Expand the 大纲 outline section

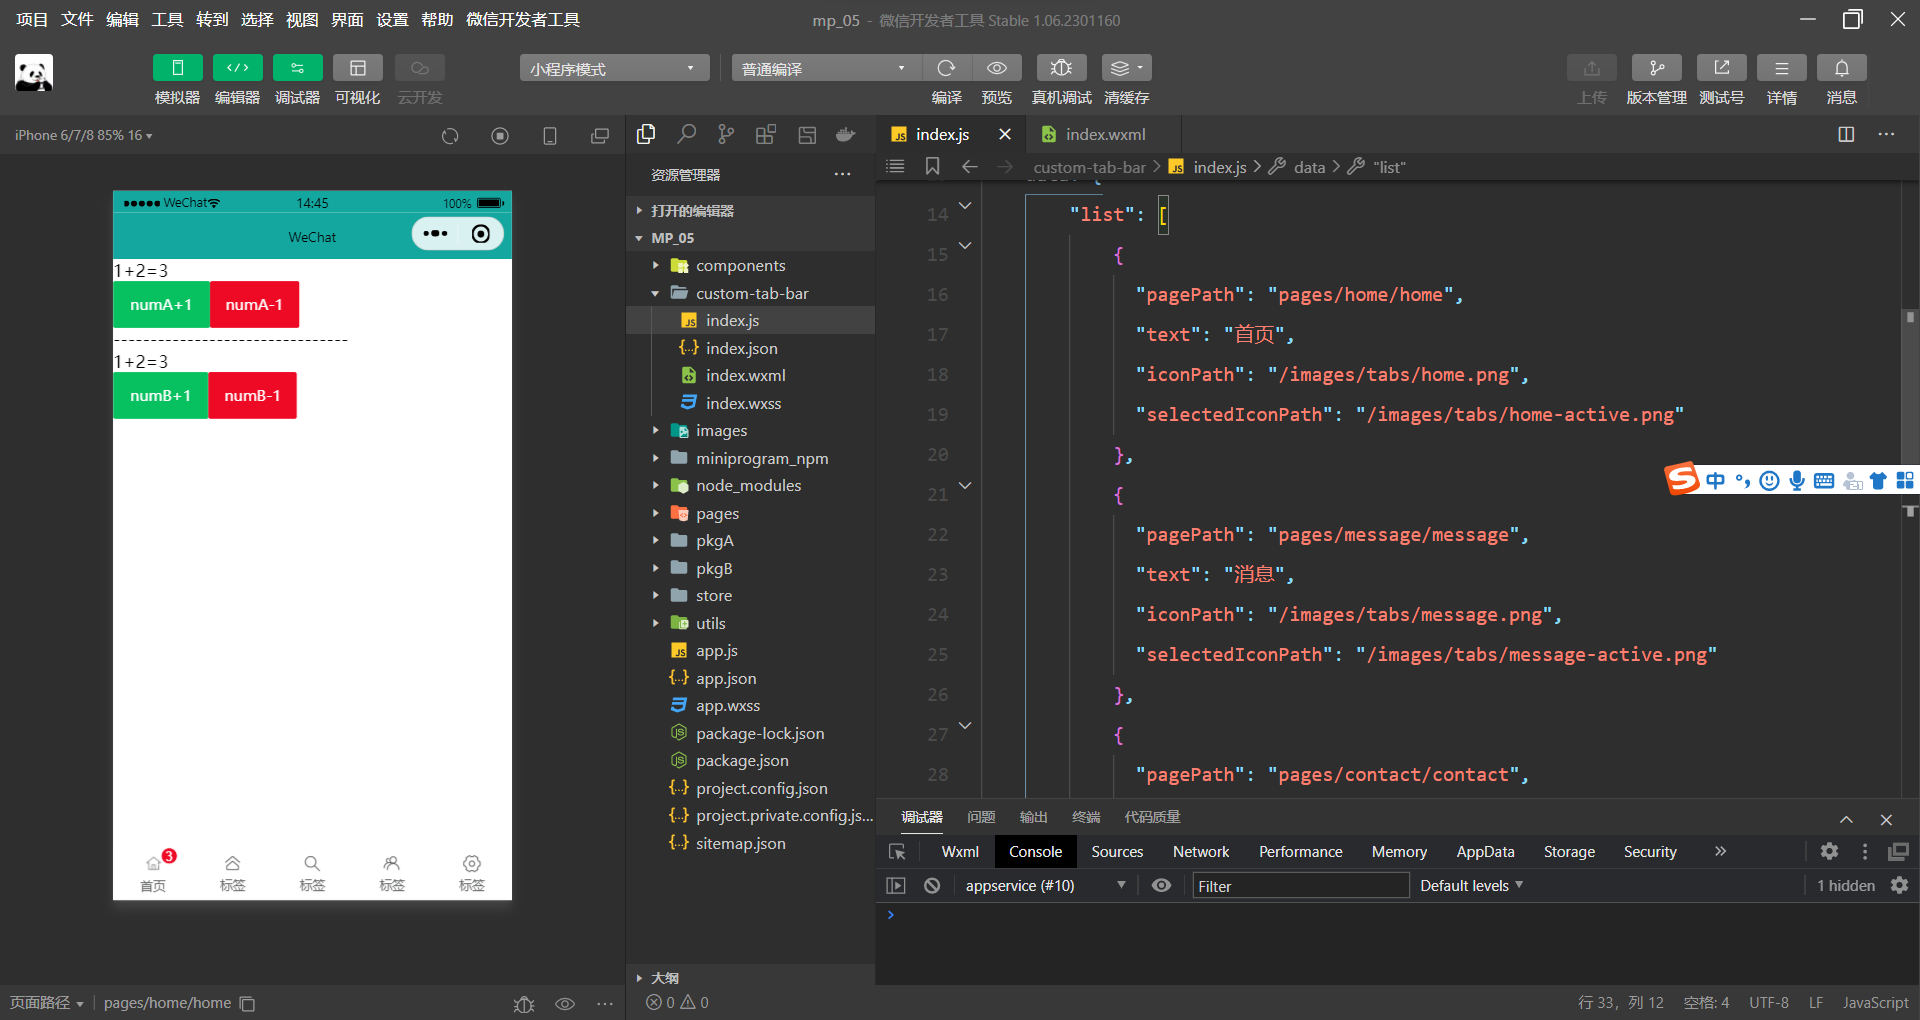pyautogui.click(x=750, y=978)
